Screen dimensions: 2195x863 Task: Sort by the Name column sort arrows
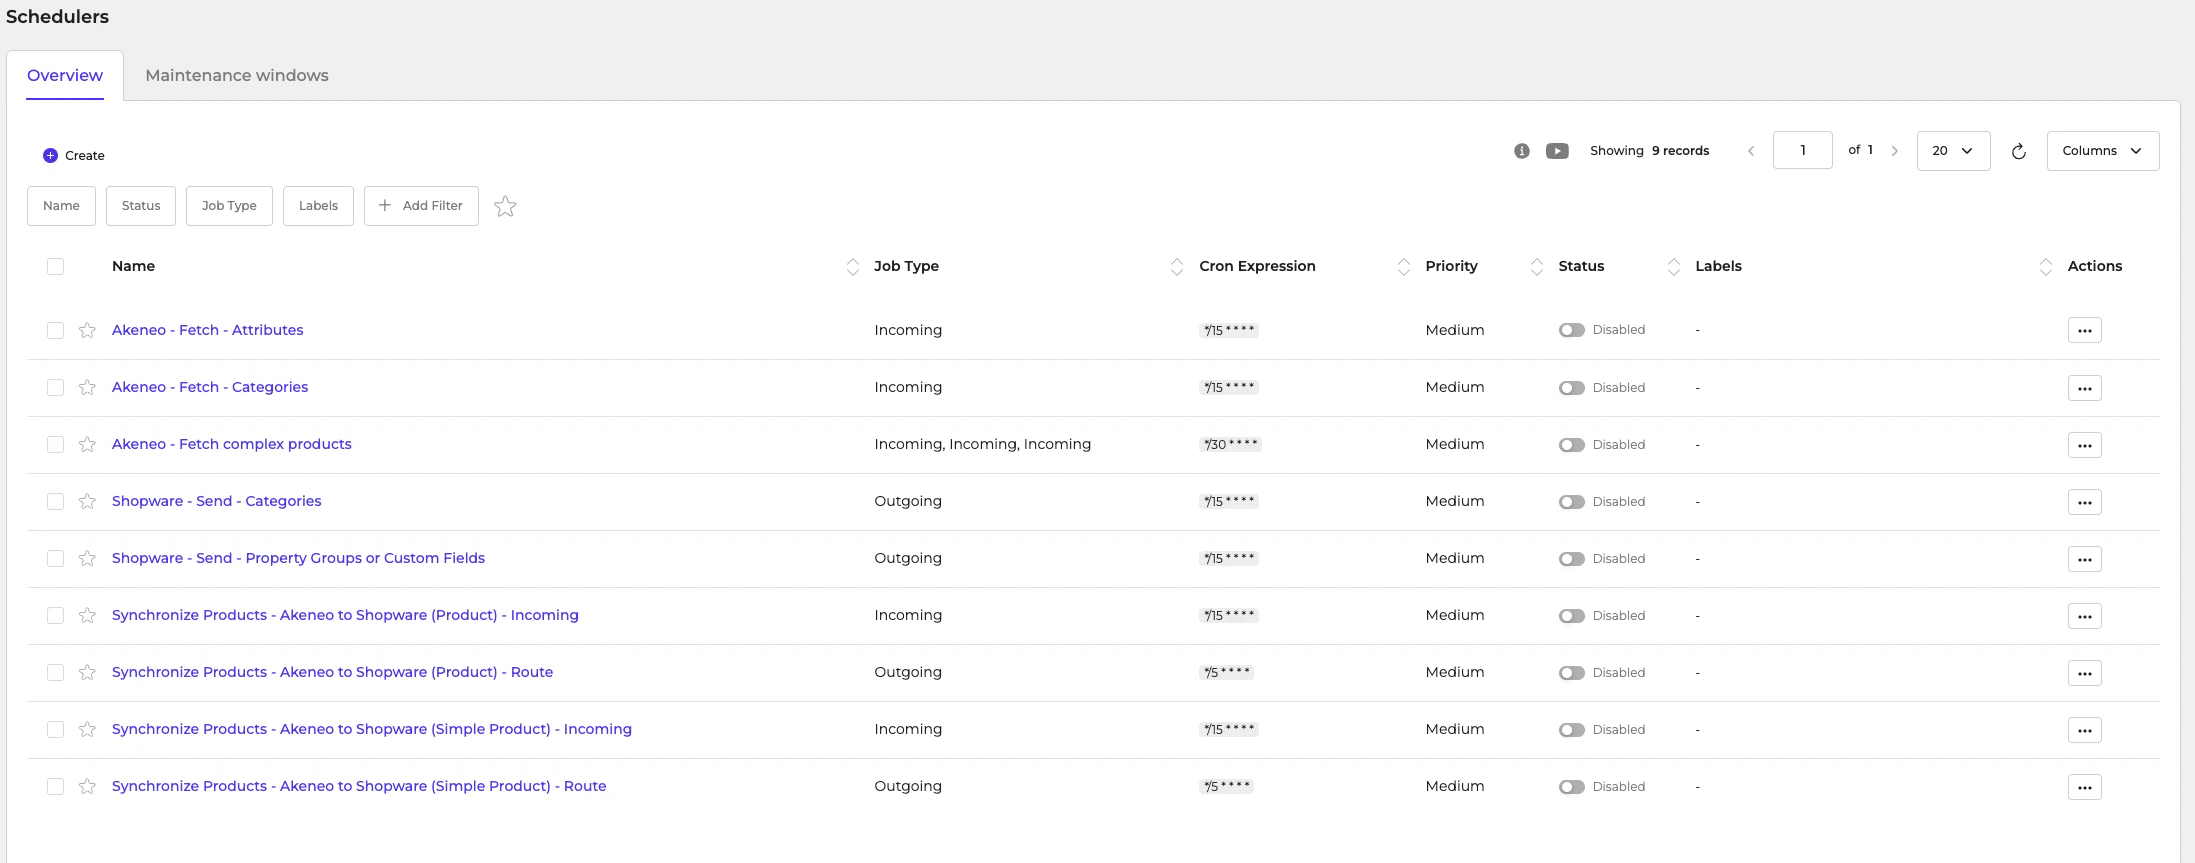852,266
